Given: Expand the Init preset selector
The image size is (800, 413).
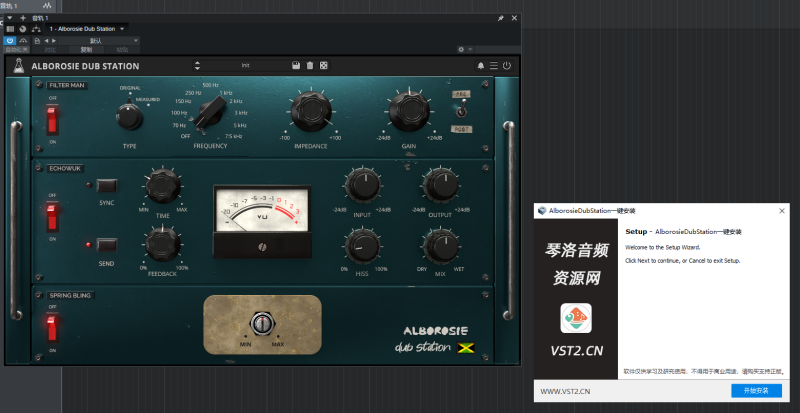Looking at the screenshot, I should [245, 66].
